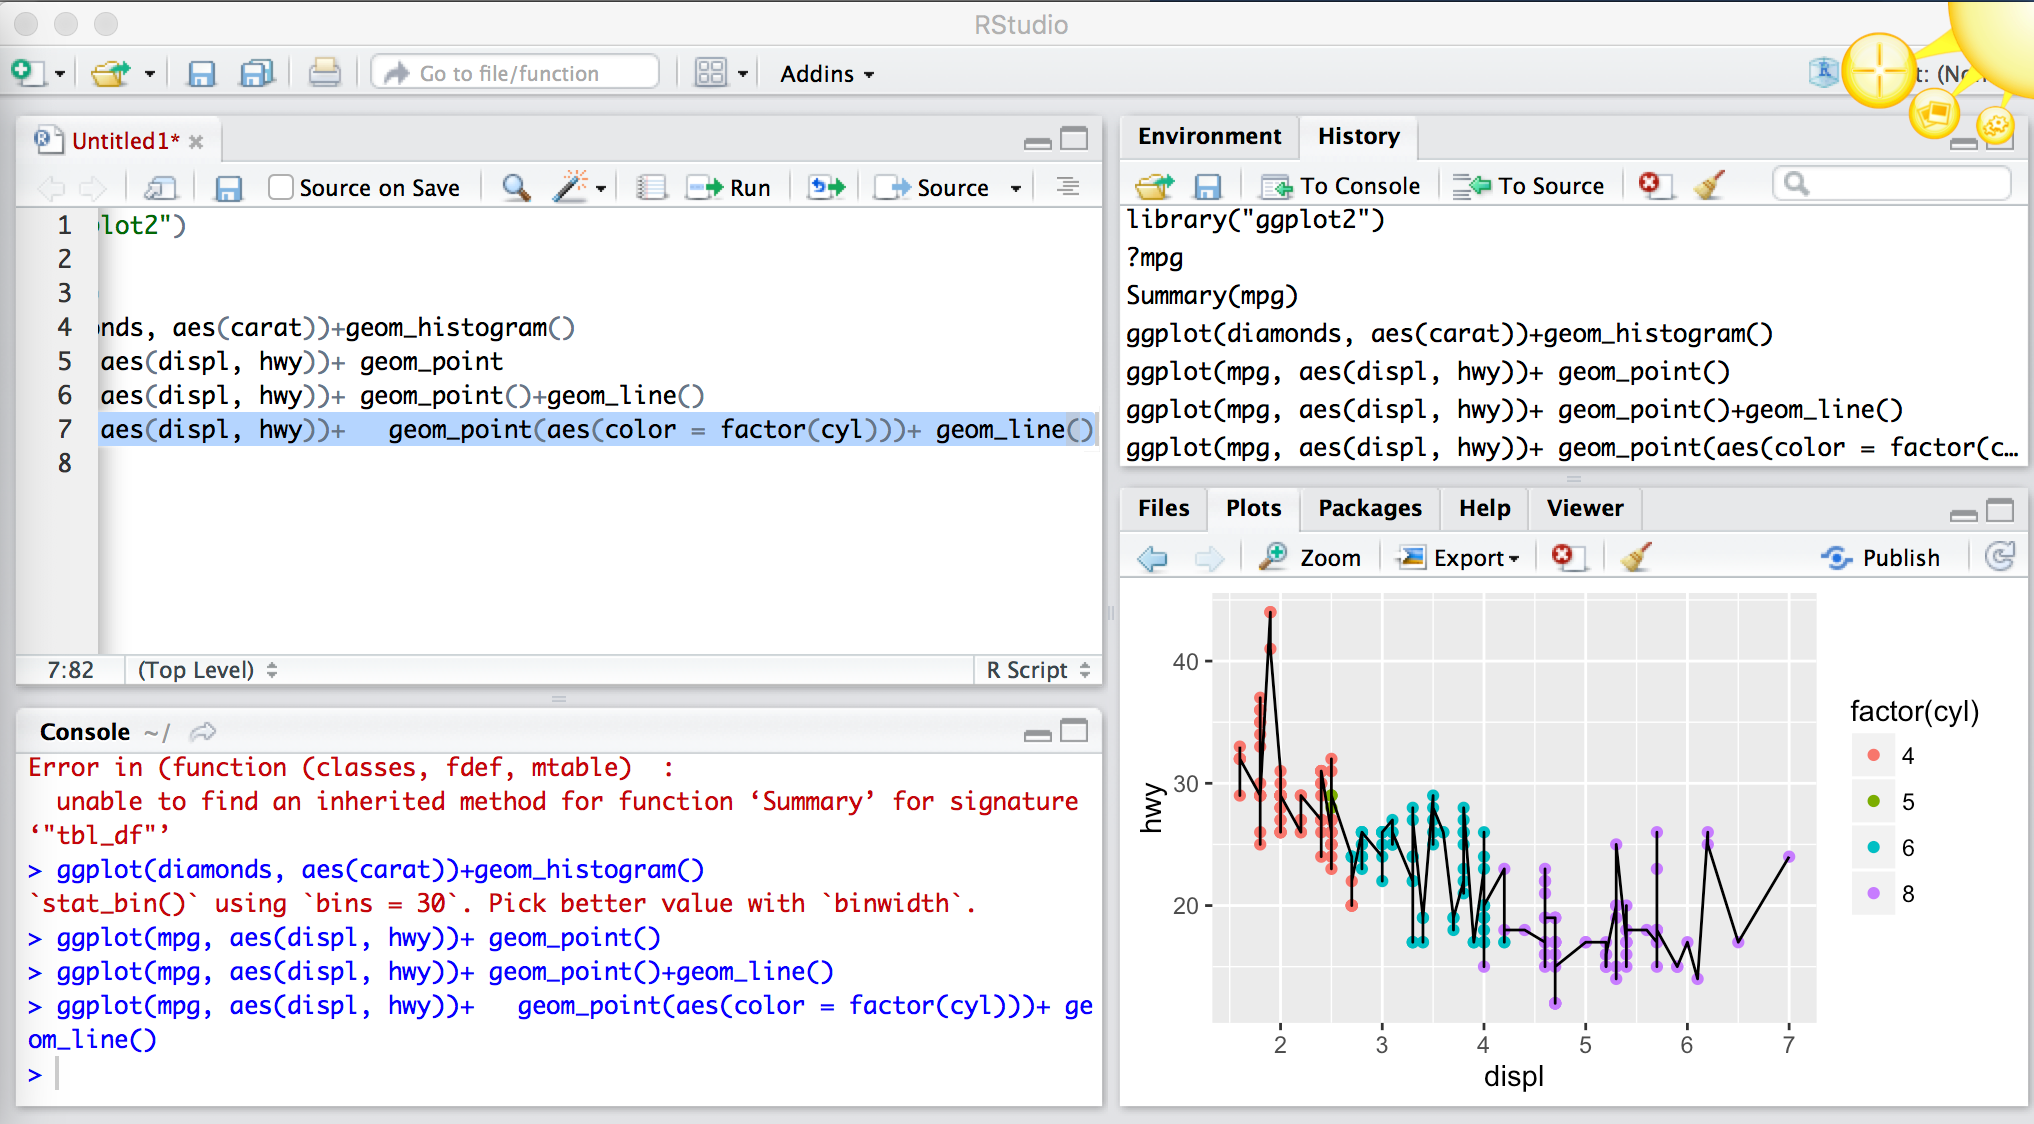Switch to the Environment tab
Image resolution: width=2034 pixels, height=1124 pixels.
1208,136
